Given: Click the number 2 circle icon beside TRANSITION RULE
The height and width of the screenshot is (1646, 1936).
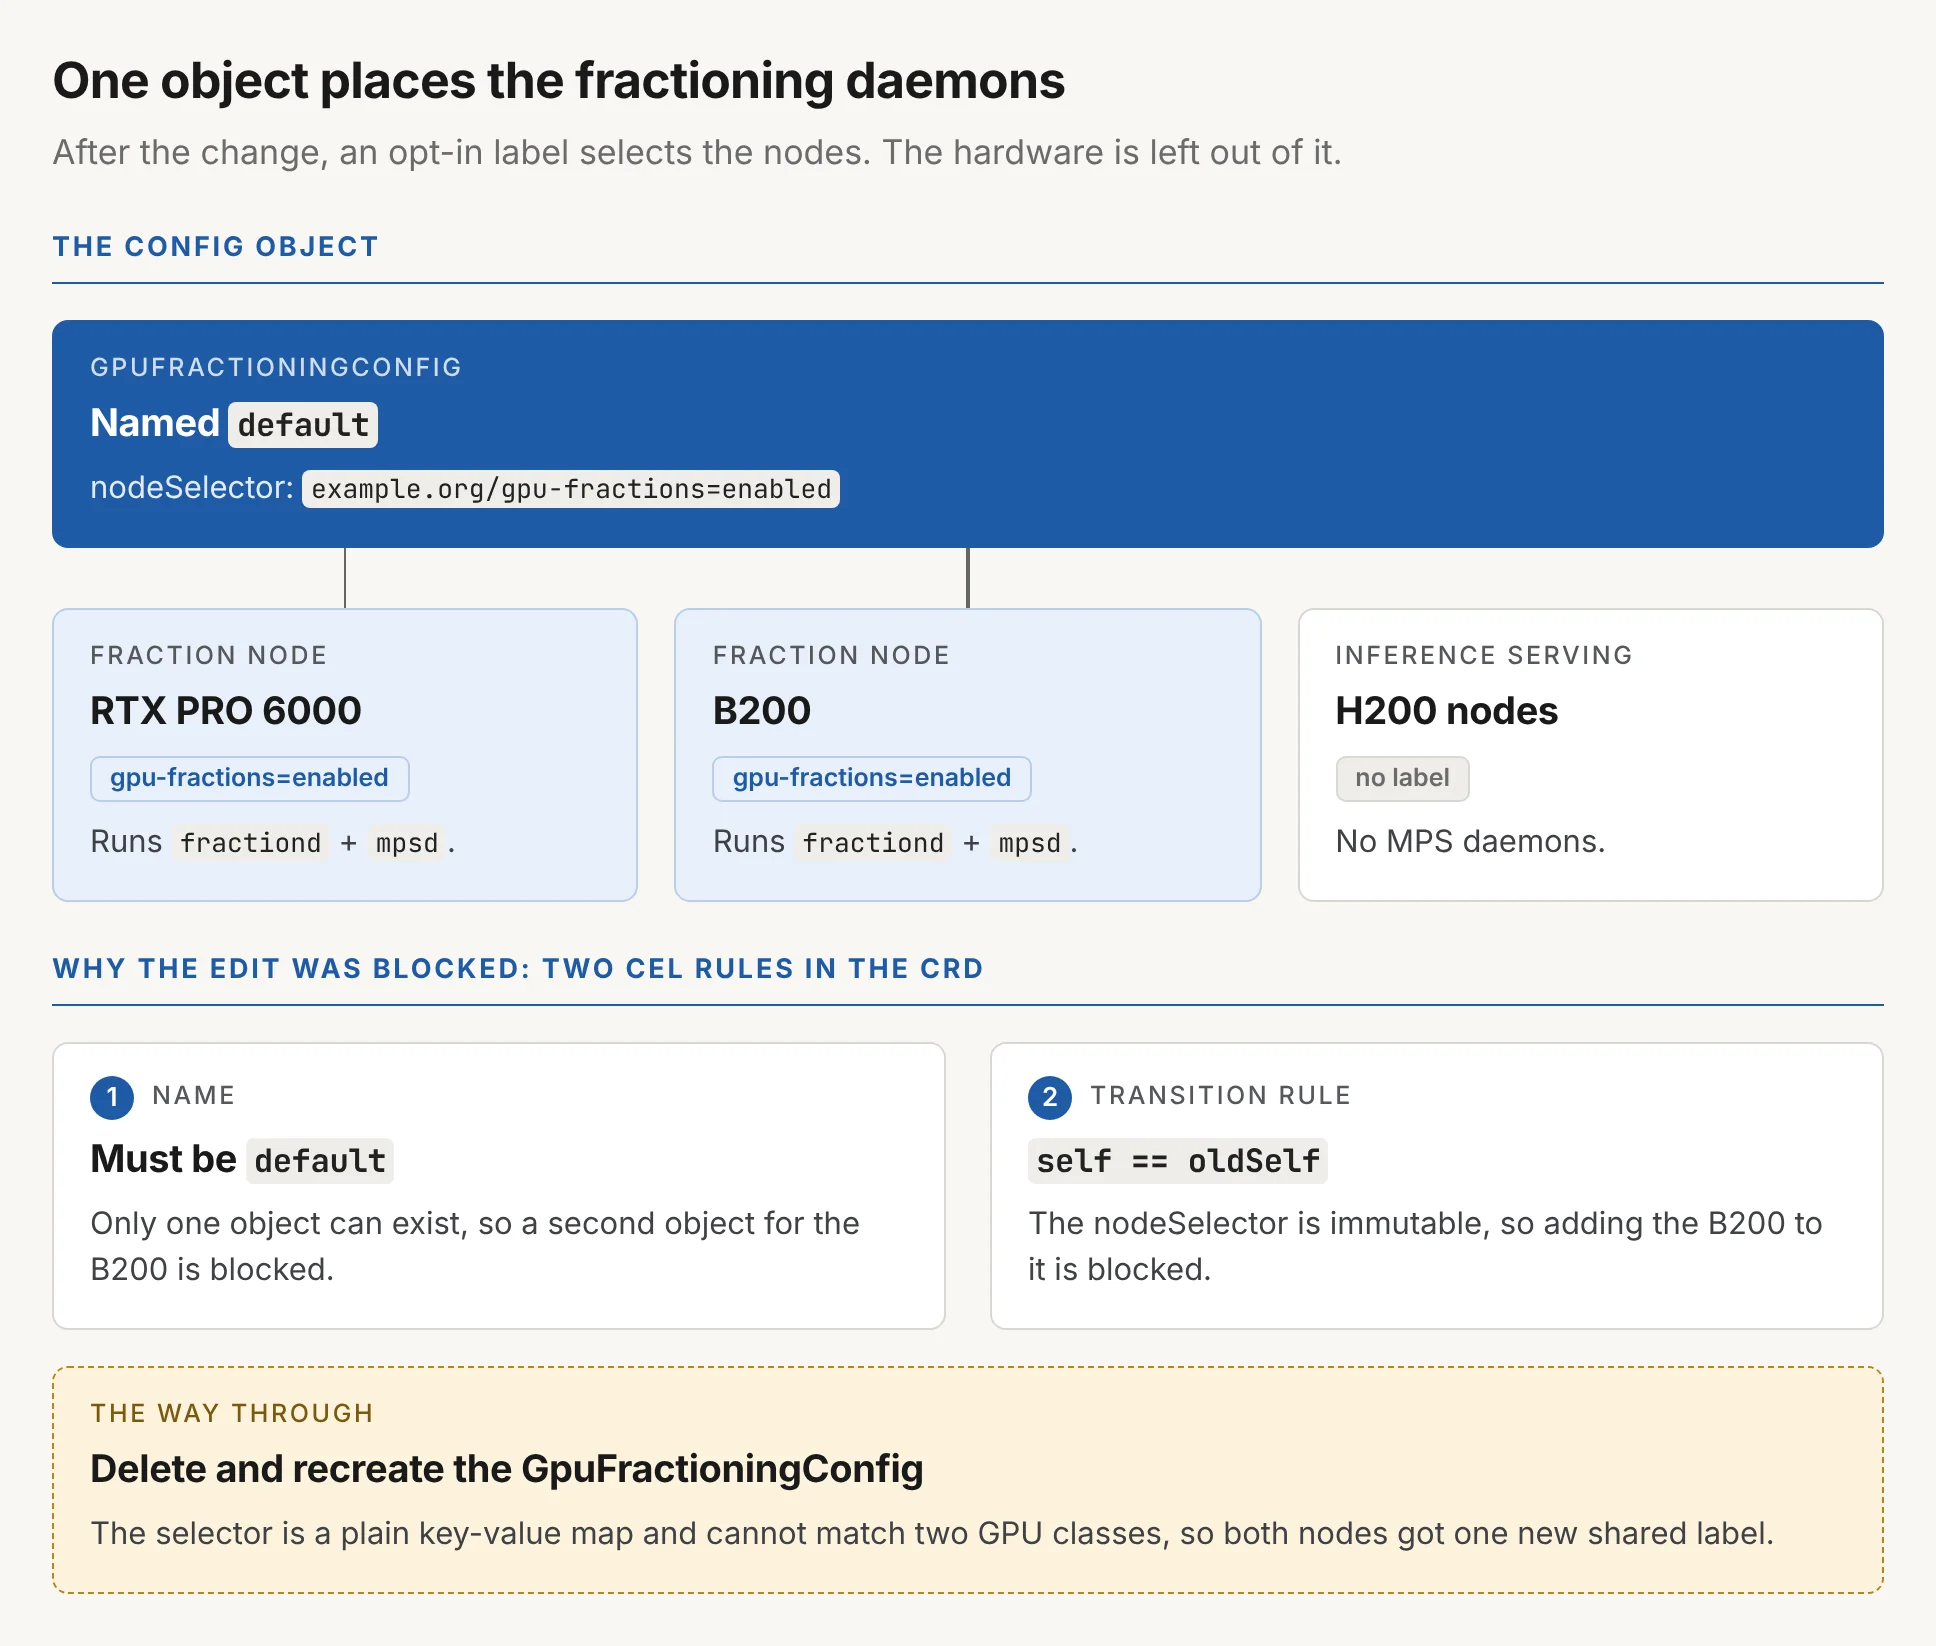Looking at the screenshot, I should tap(1050, 1097).
